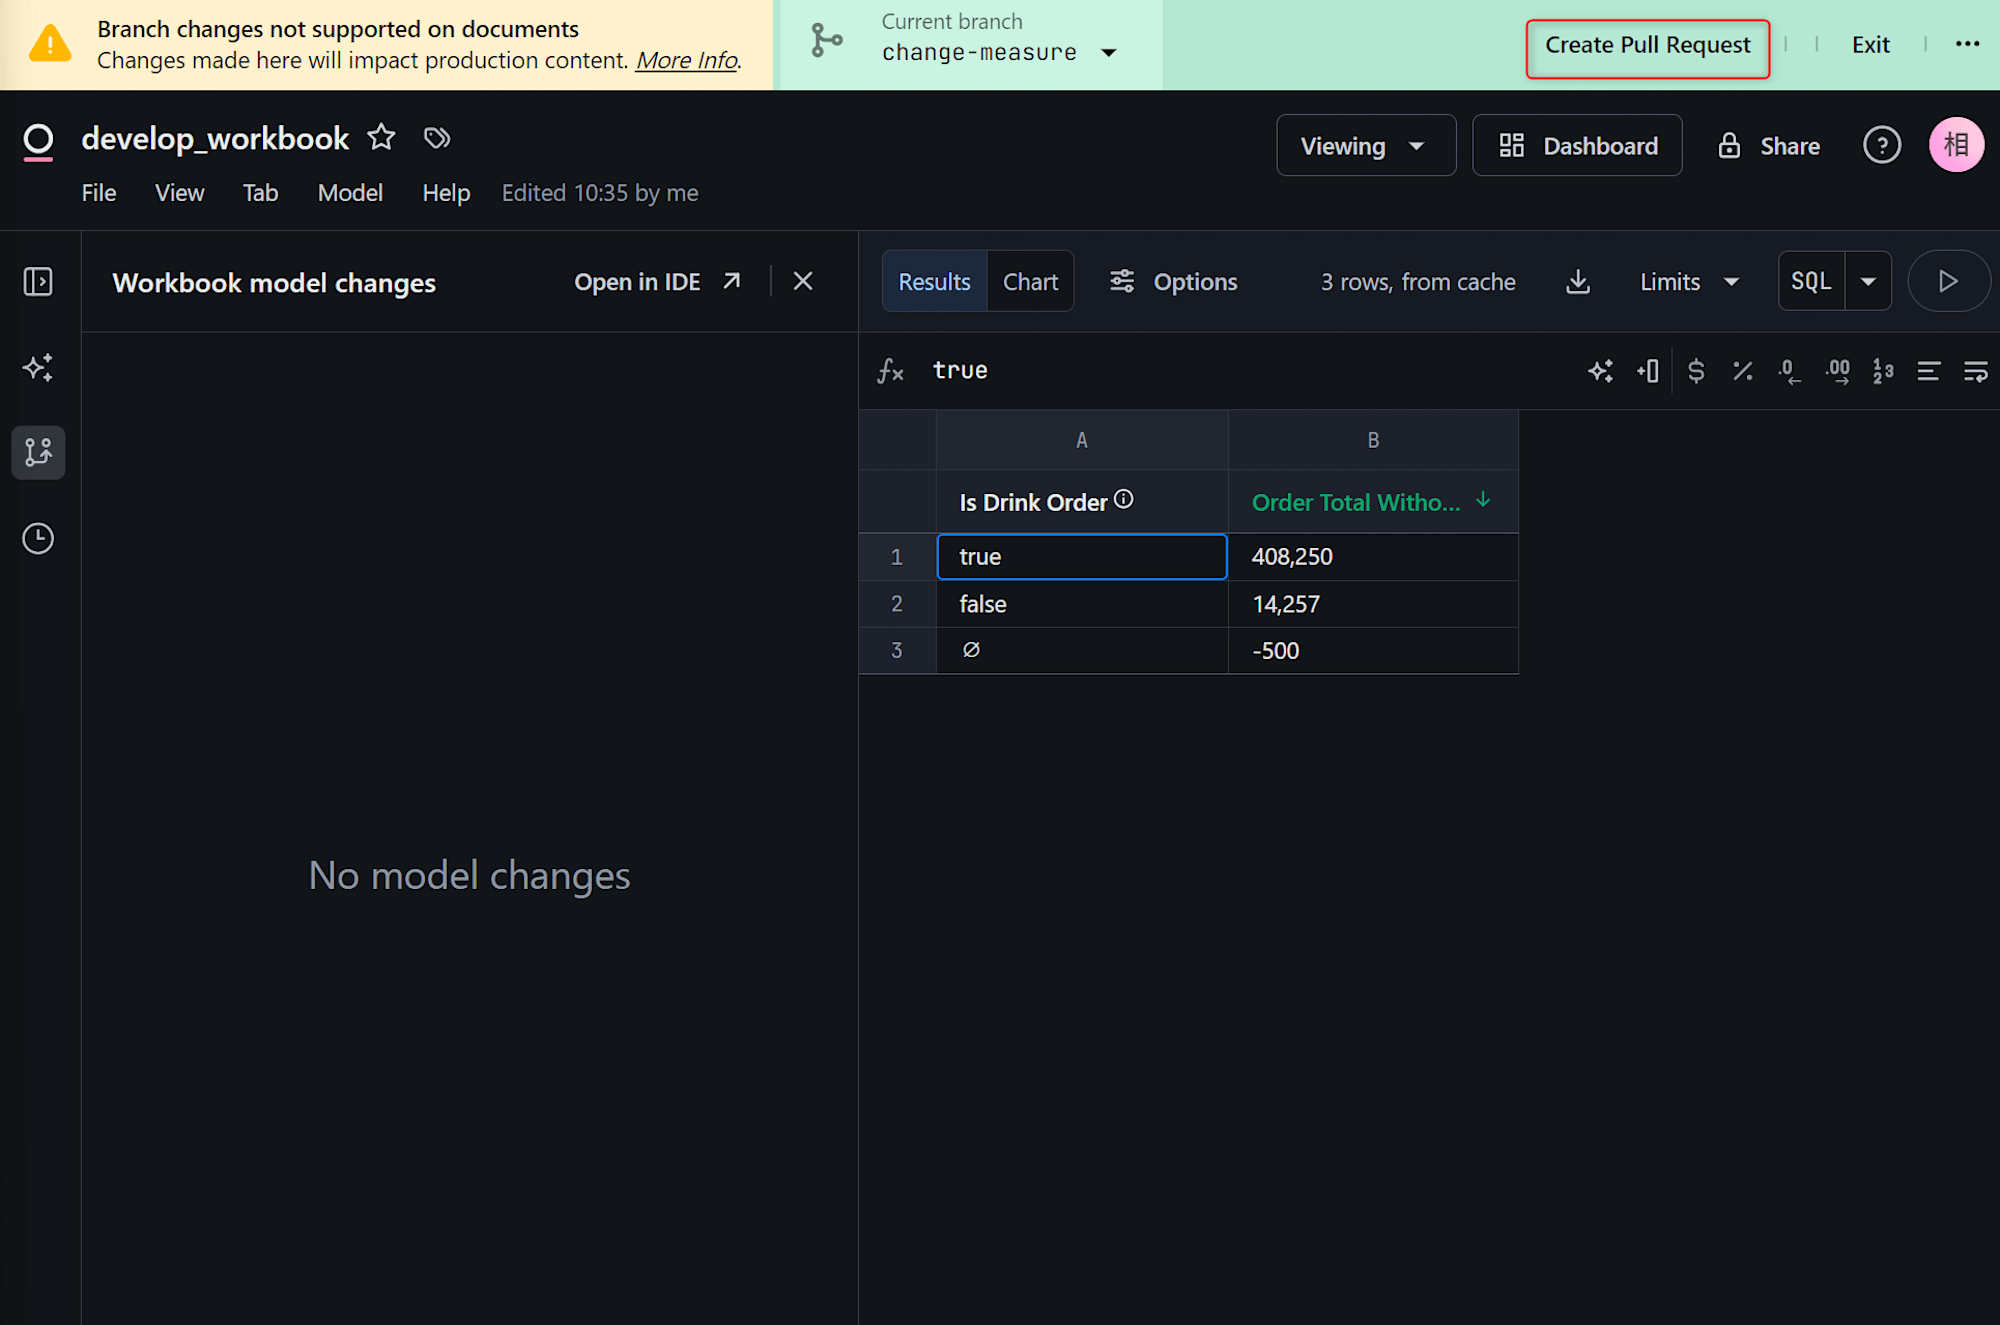2000x1325 pixels.
Task: Expand the SQL dropdown arrow
Action: coord(1868,281)
